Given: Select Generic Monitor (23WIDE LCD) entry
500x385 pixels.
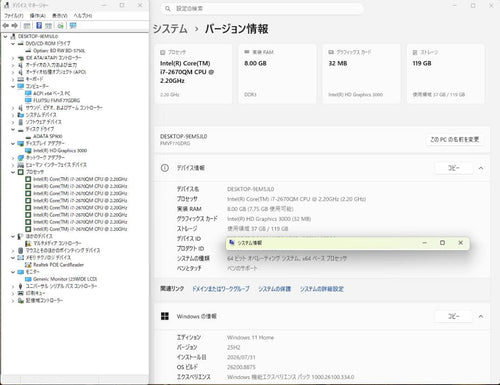Looking at the screenshot, I should tap(65, 279).
